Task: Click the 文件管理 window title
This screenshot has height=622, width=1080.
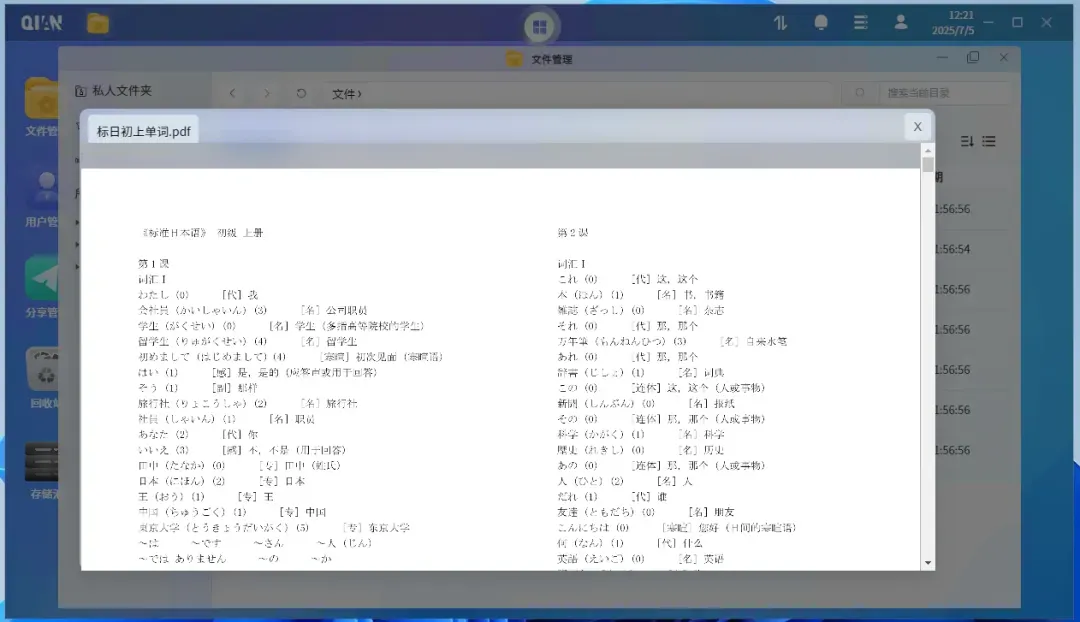Action: pos(552,60)
